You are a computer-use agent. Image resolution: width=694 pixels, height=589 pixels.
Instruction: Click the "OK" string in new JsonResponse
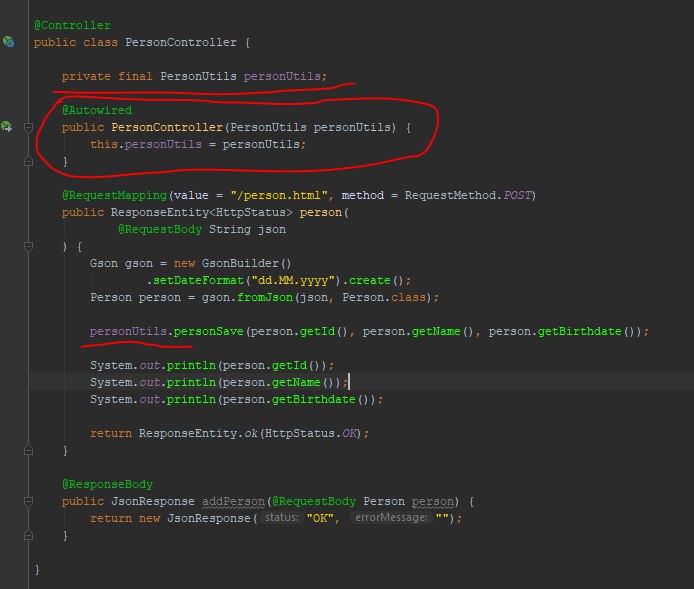coord(320,519)
